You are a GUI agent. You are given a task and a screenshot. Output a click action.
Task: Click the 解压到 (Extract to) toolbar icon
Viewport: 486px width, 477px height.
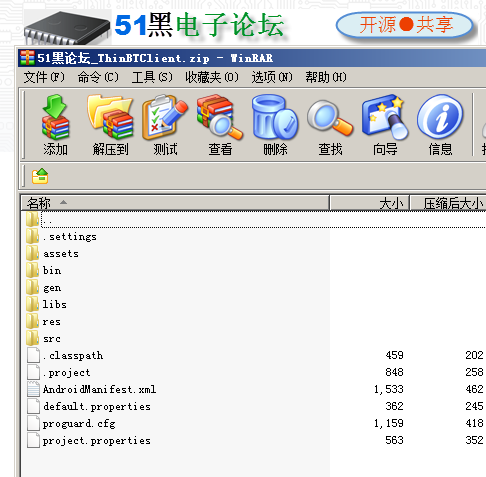[110, 117]
